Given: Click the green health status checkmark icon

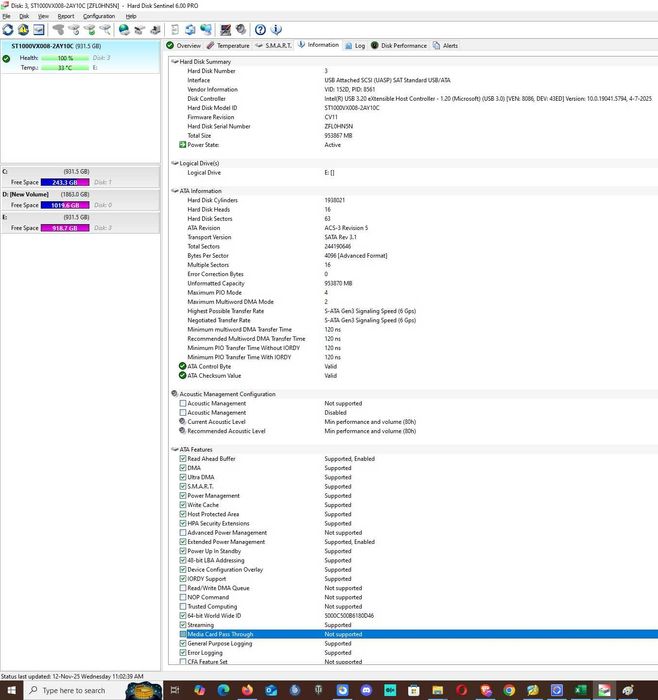Looking at the screenshot, I should pyautogui.click(x=6, y=59).
